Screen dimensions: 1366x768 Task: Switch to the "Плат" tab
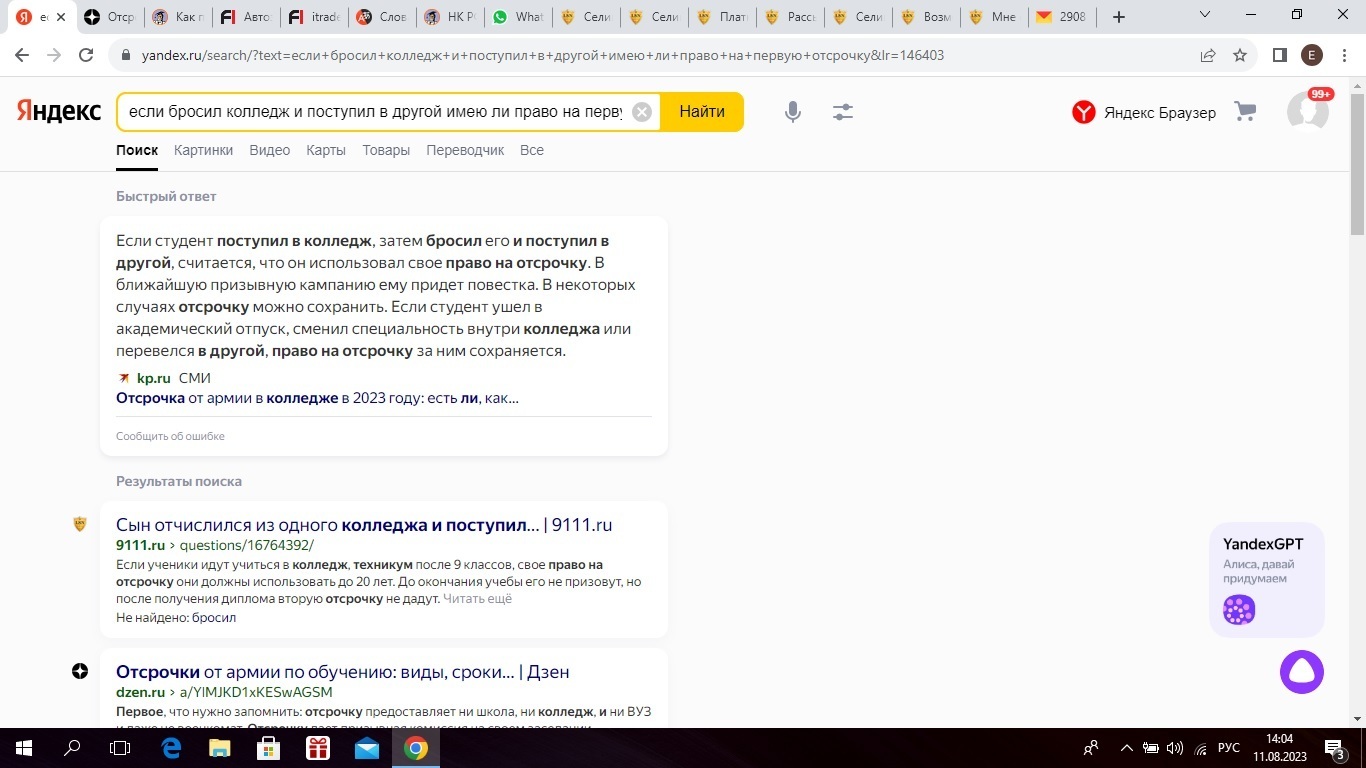(x=721, y=17)
